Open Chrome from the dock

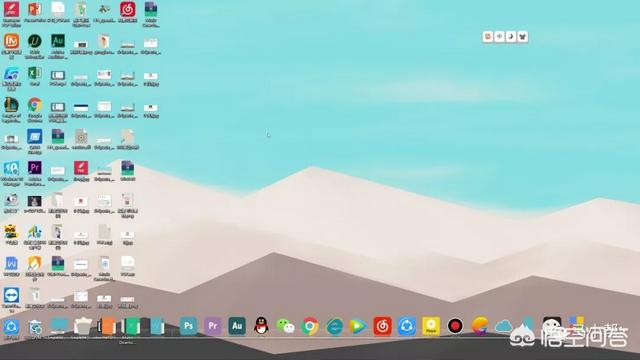[310, 326]
